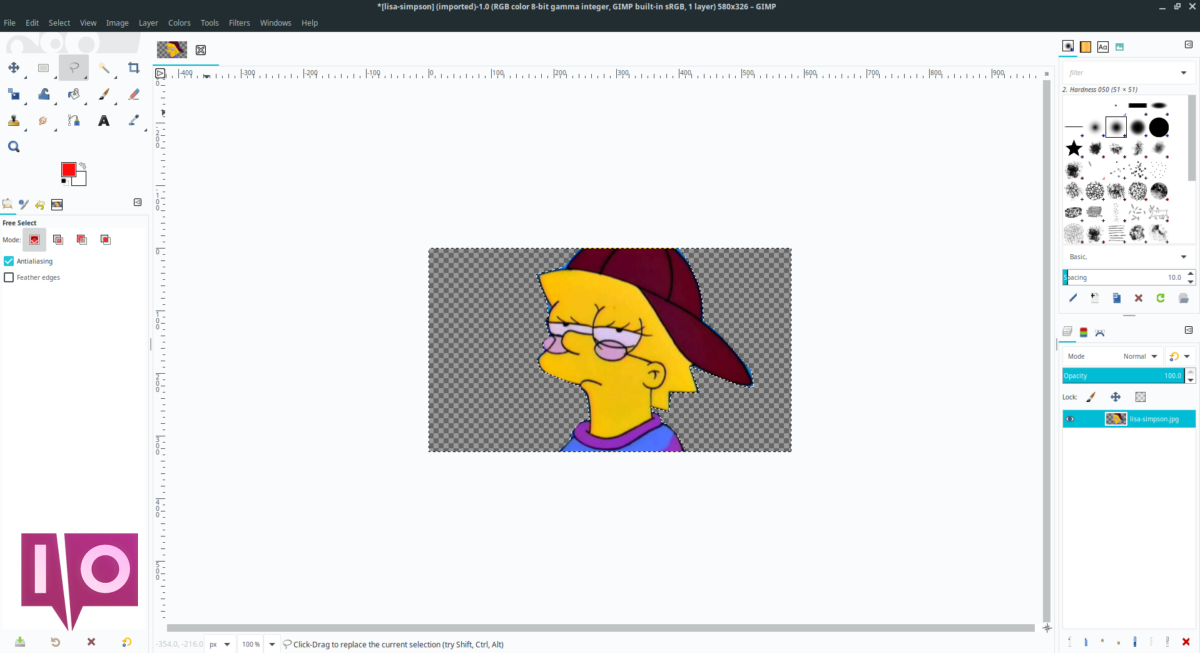
Task: Switch to the Patterns tab
Action: tap(1085, 46)
